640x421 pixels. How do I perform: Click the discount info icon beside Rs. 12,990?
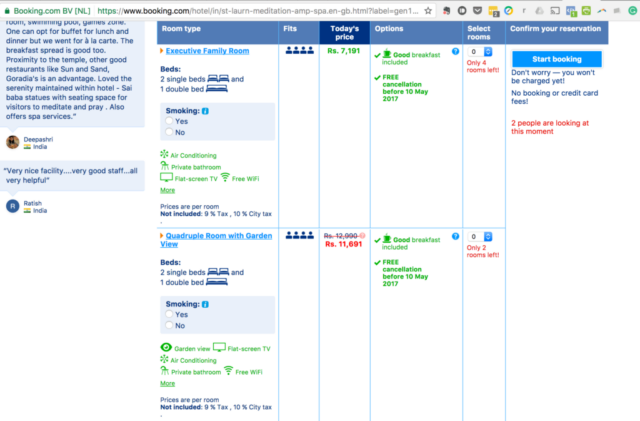[x=362, y=236]
